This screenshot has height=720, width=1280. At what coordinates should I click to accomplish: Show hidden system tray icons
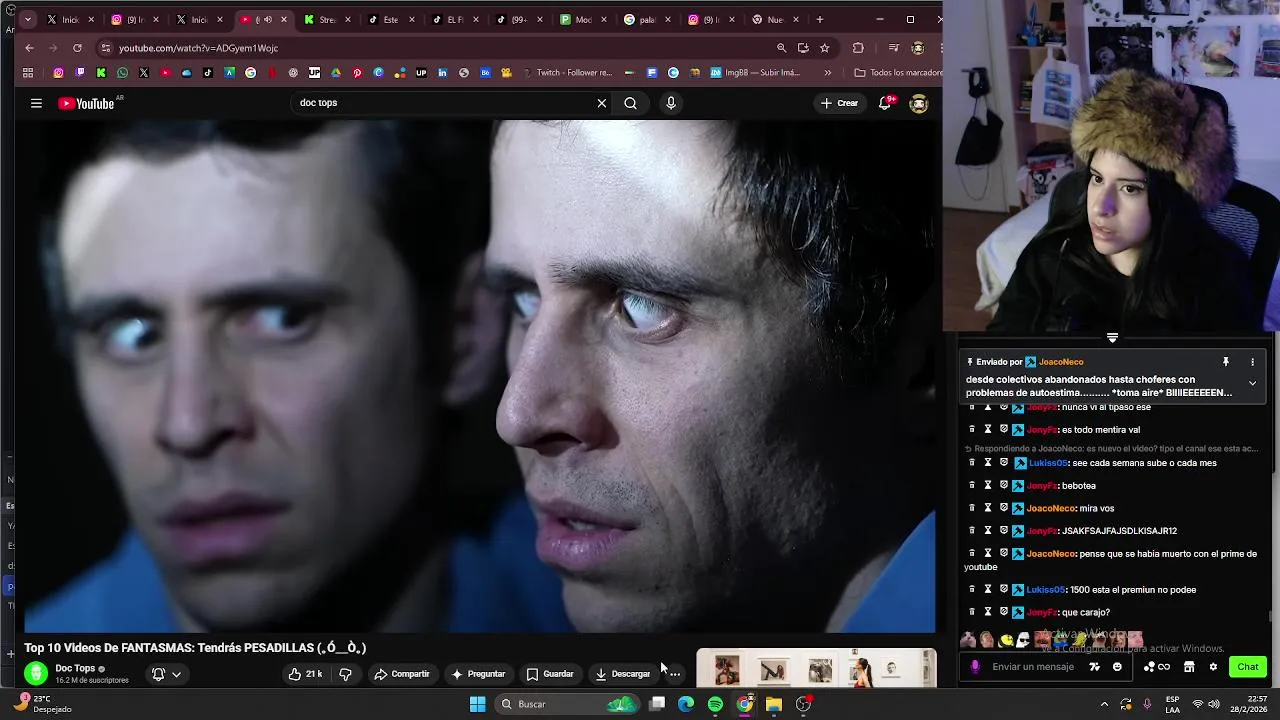tap(1104, 704)
